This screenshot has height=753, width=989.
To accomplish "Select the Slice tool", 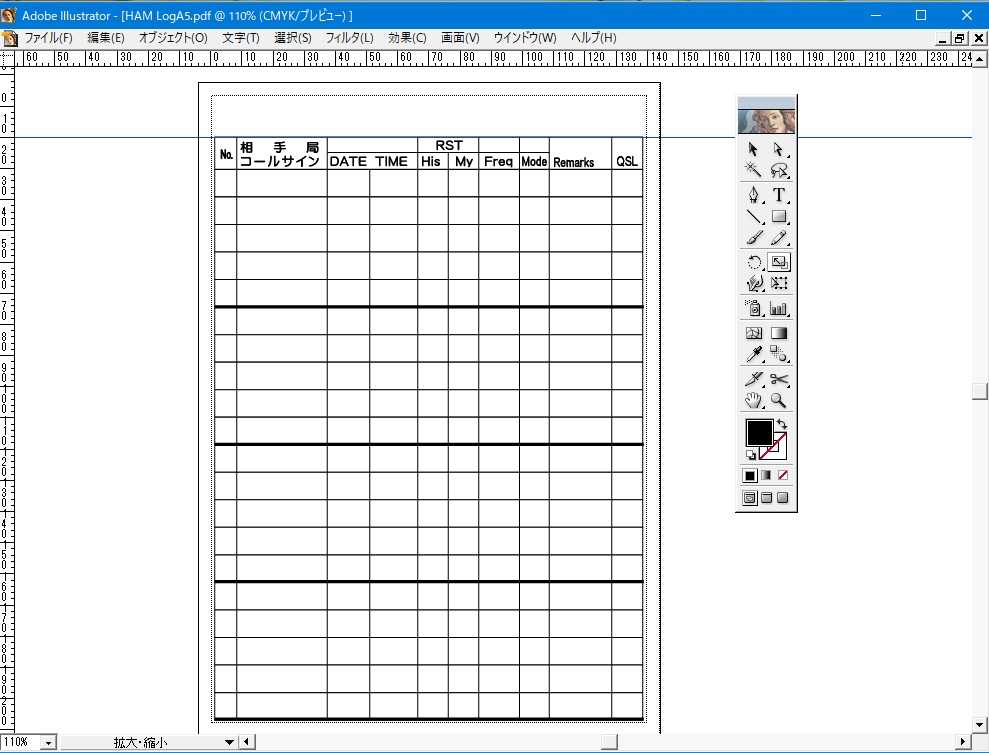I will (753, 379).
